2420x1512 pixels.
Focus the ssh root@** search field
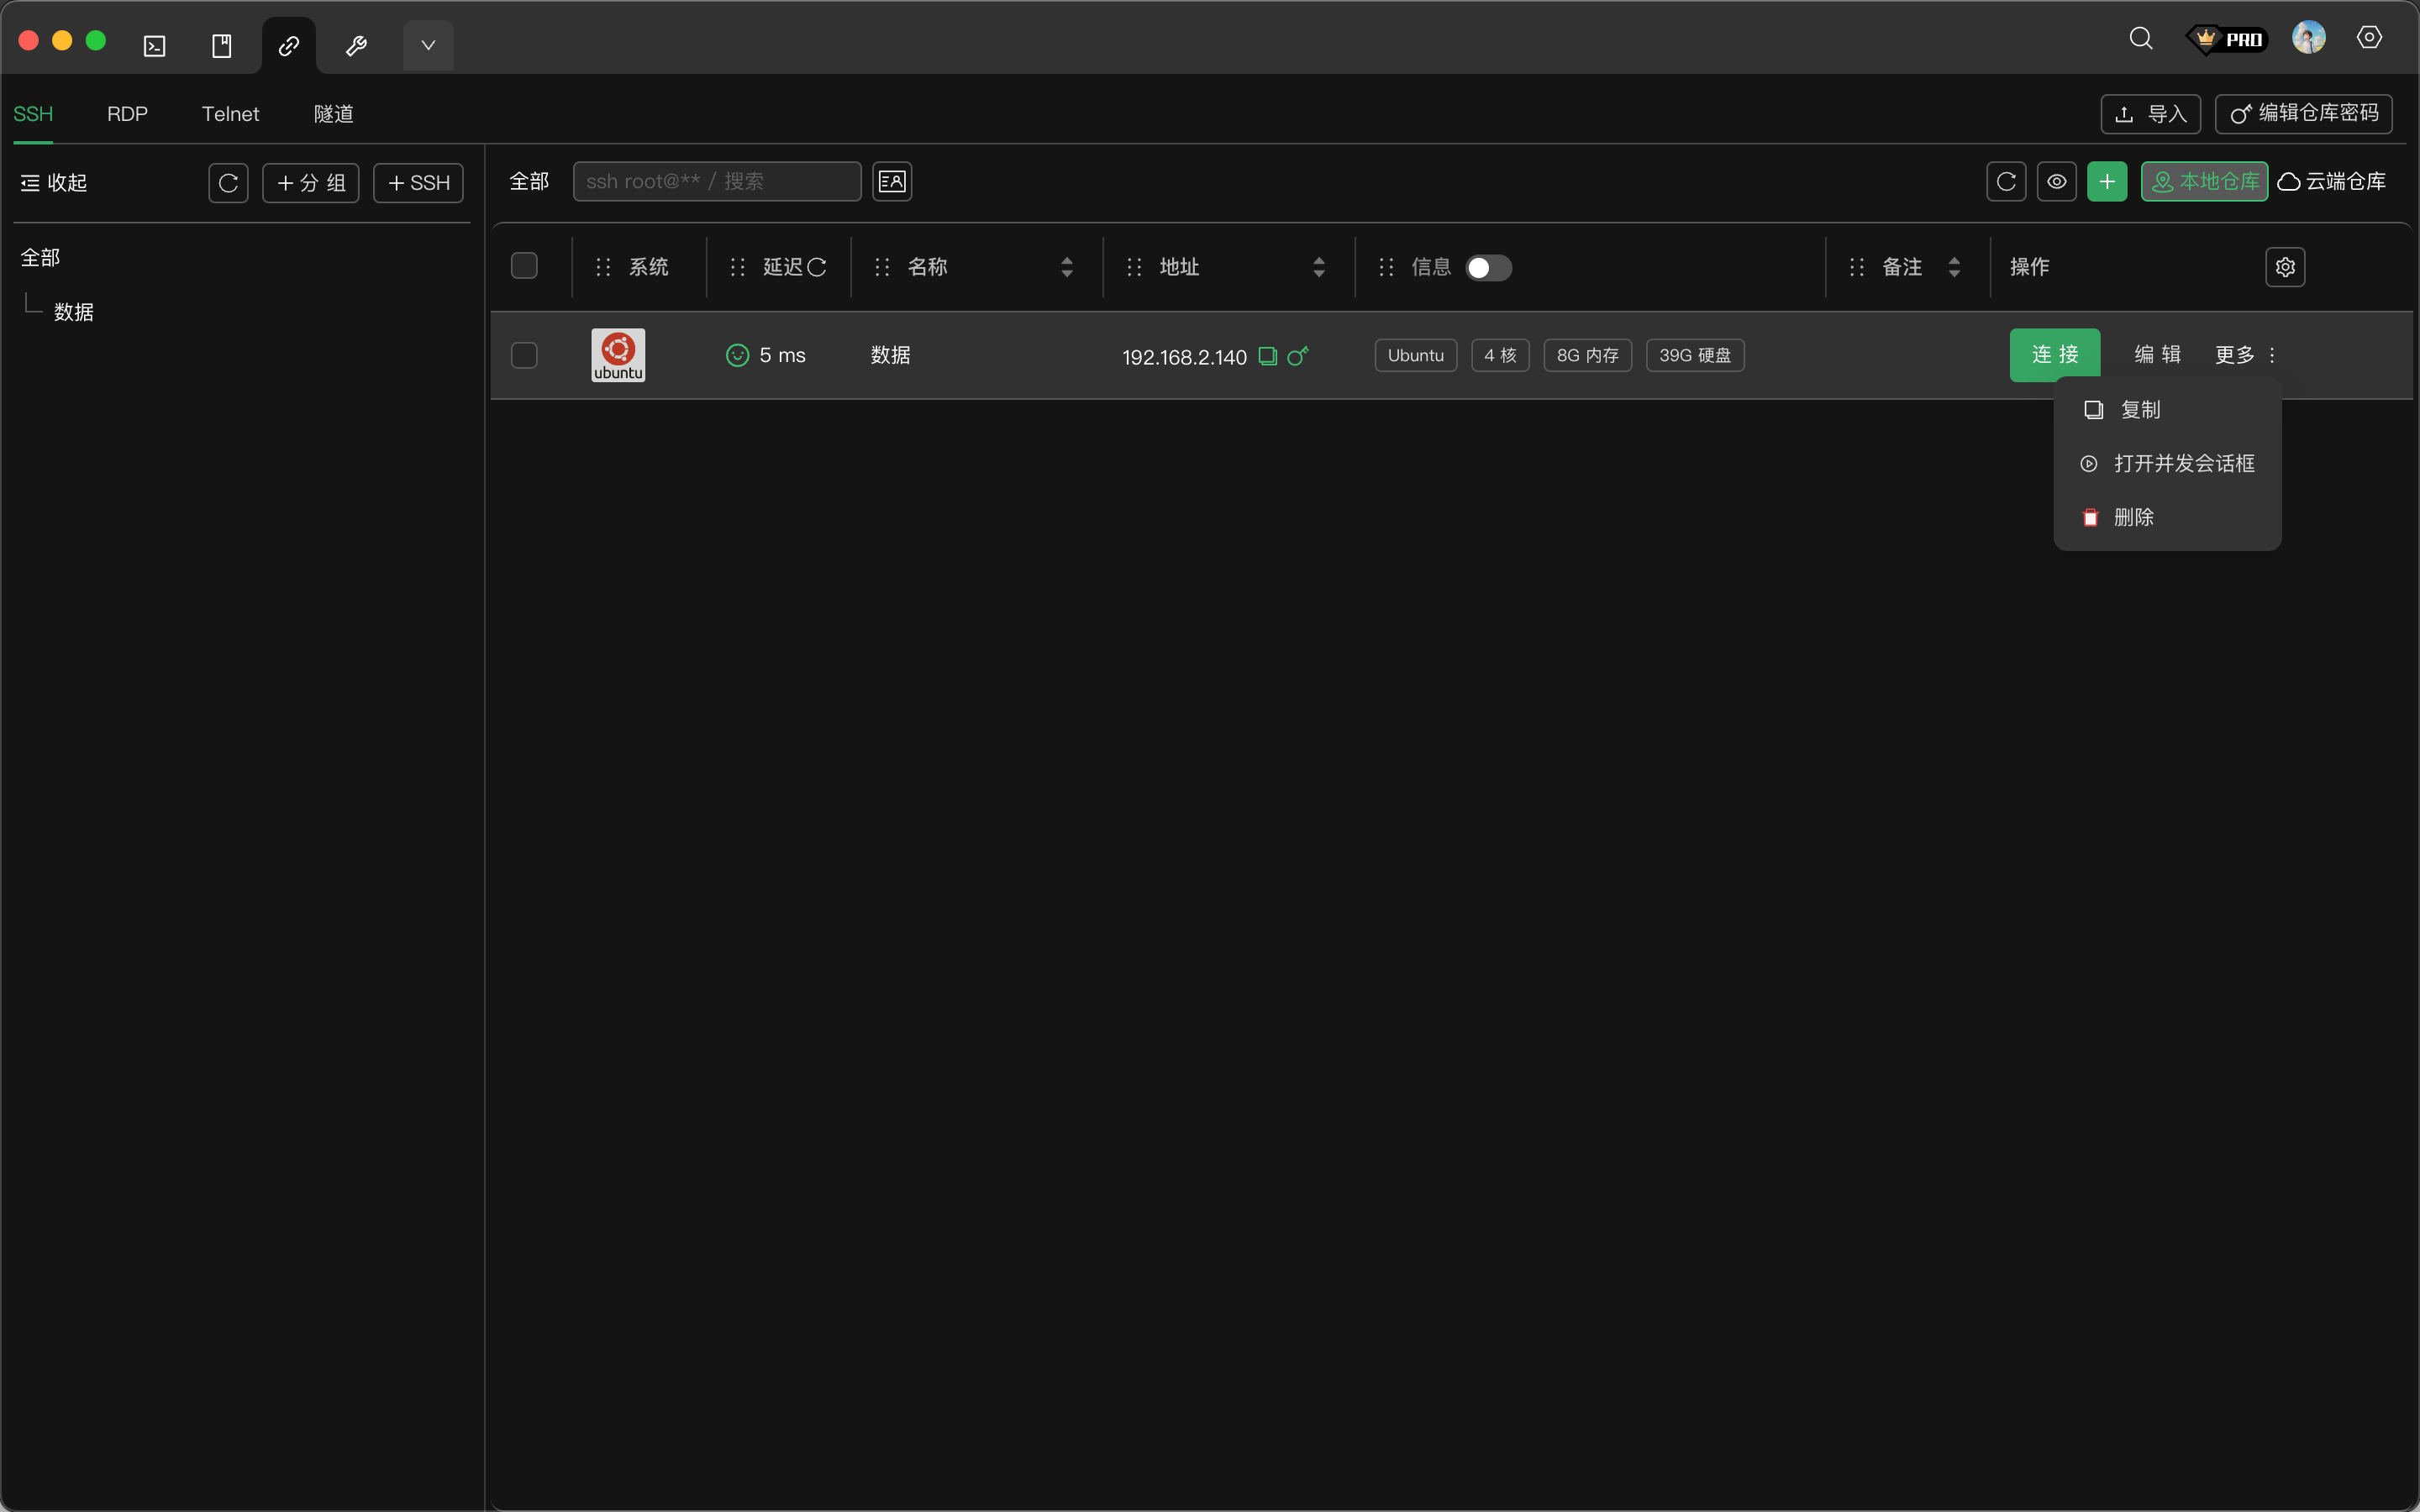716,181
